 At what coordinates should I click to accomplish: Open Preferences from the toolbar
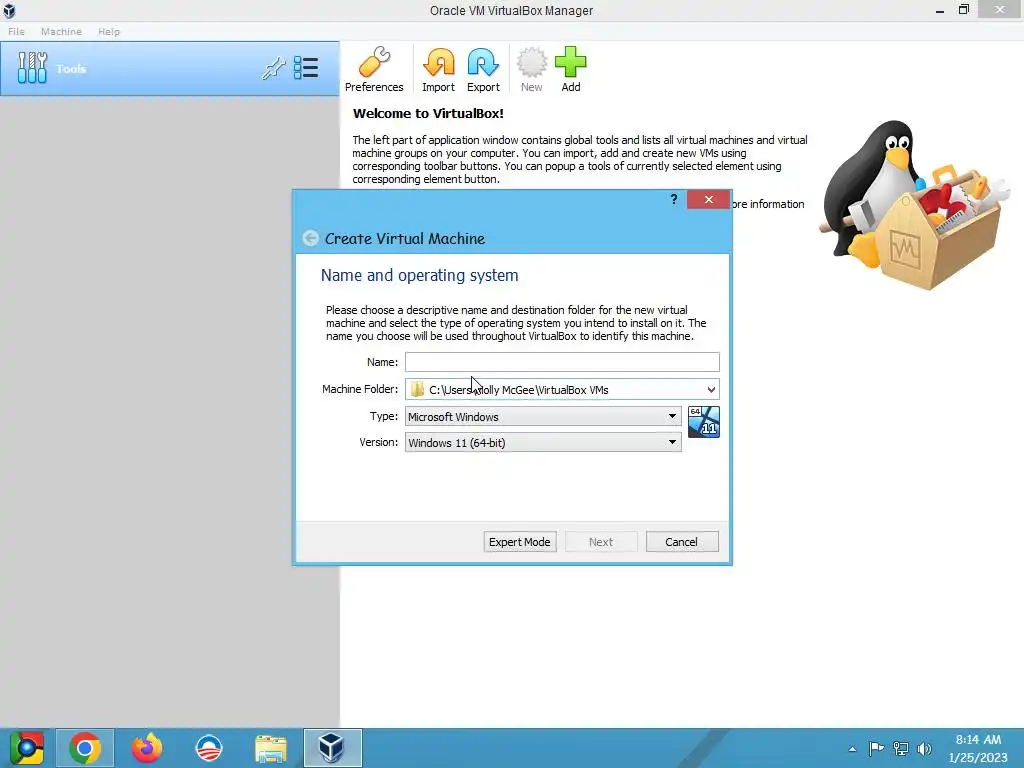[x=374, y=69]
